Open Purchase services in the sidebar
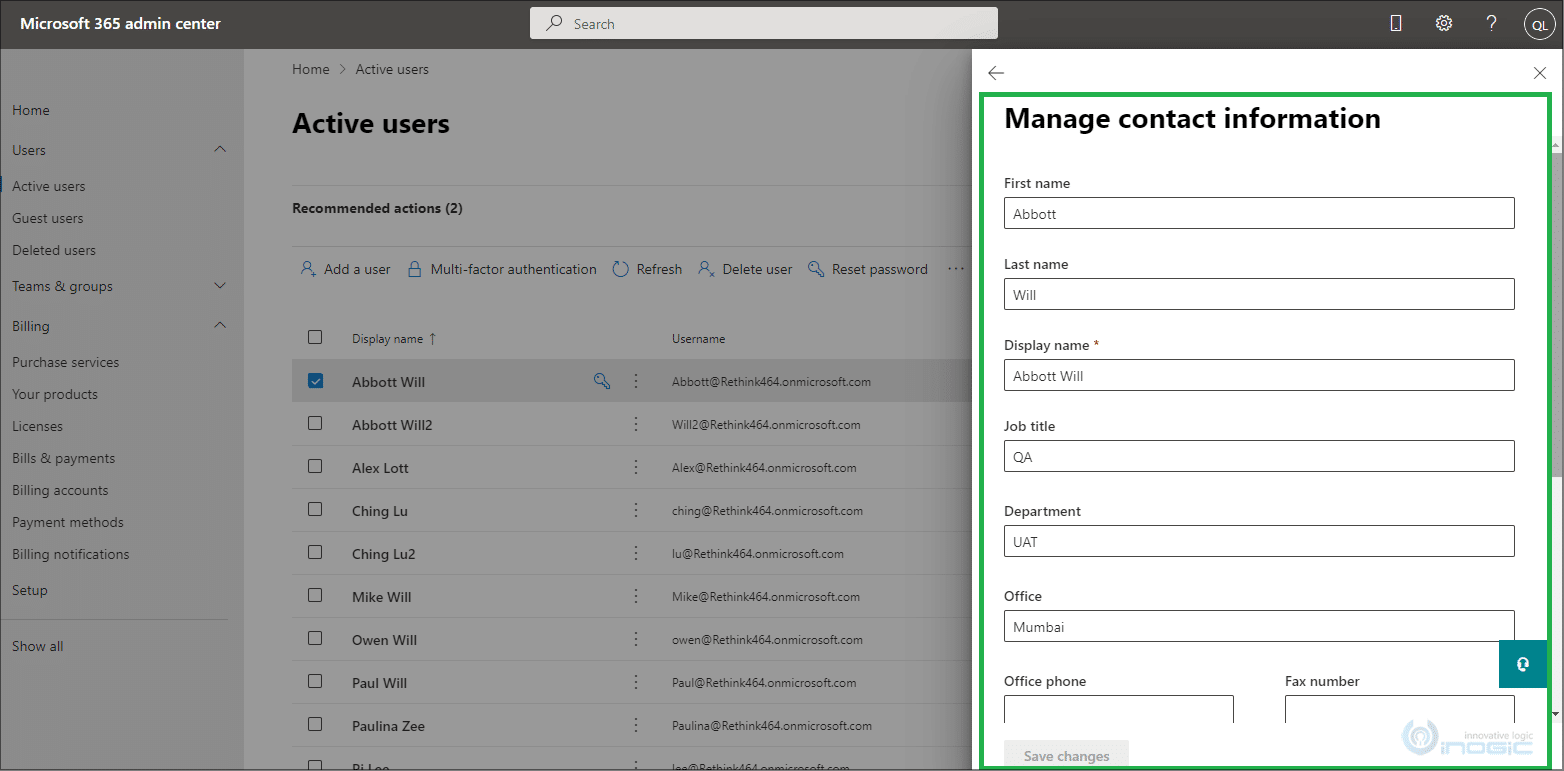 66,362
